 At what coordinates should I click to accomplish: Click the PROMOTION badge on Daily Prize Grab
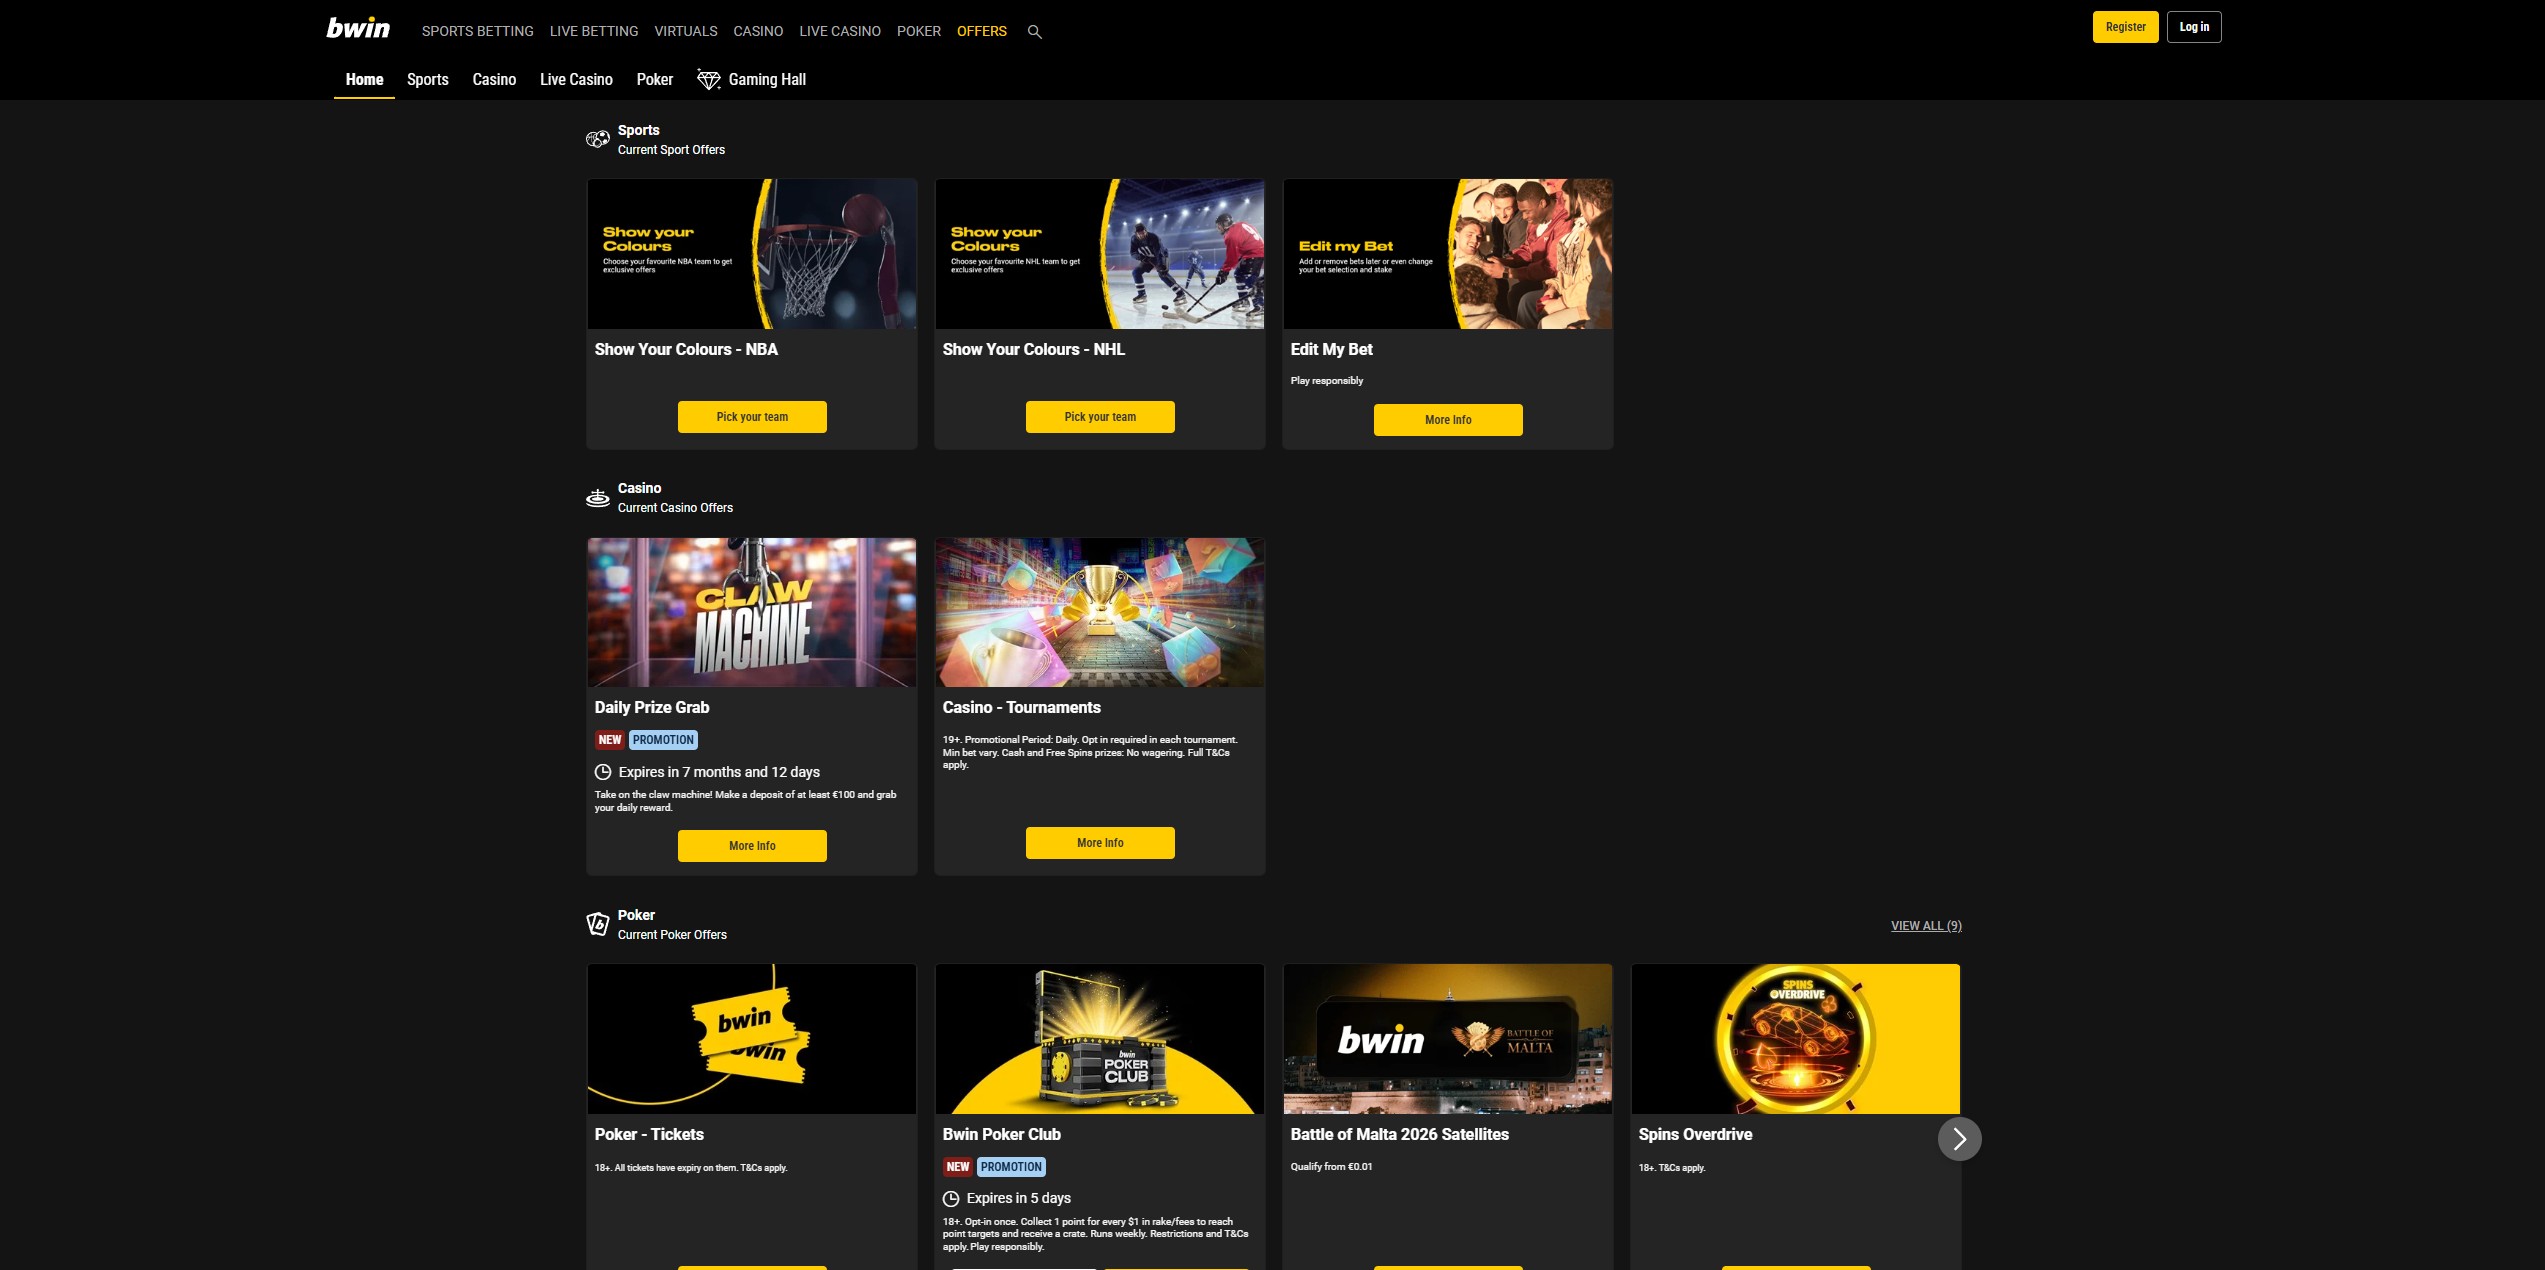tap(663, 740)
